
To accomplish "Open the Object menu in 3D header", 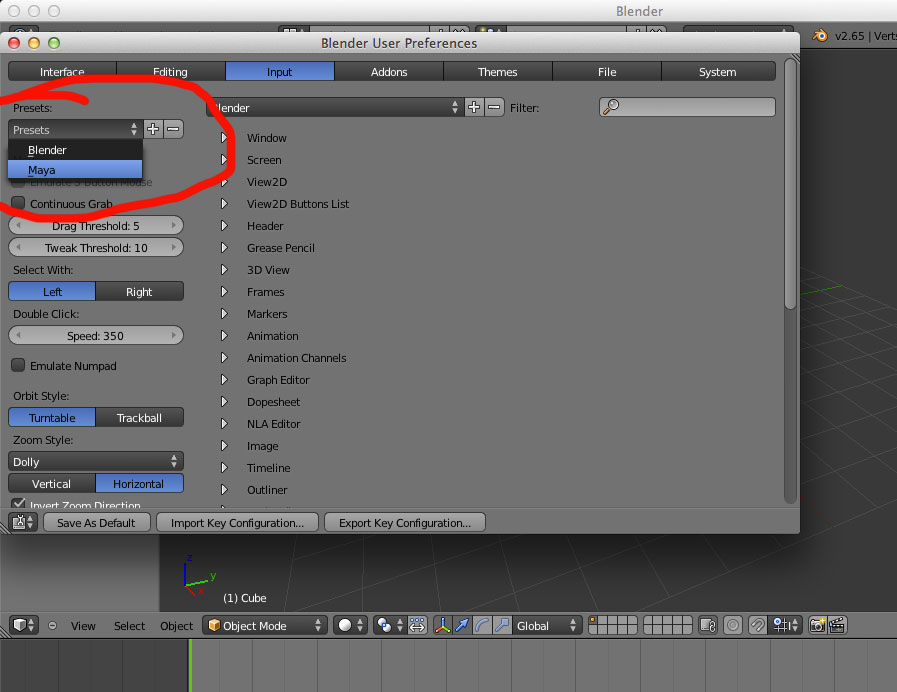I will (x=176, y=626).
